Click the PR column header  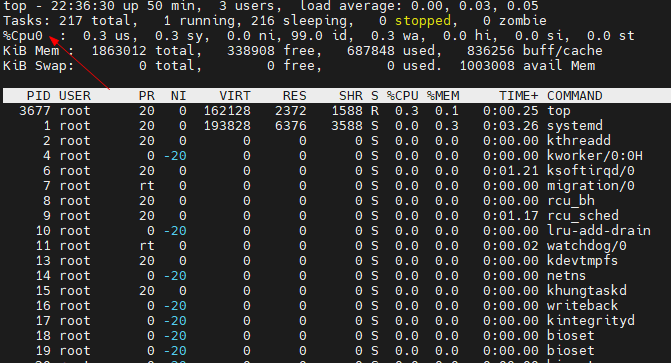point(147,95)
